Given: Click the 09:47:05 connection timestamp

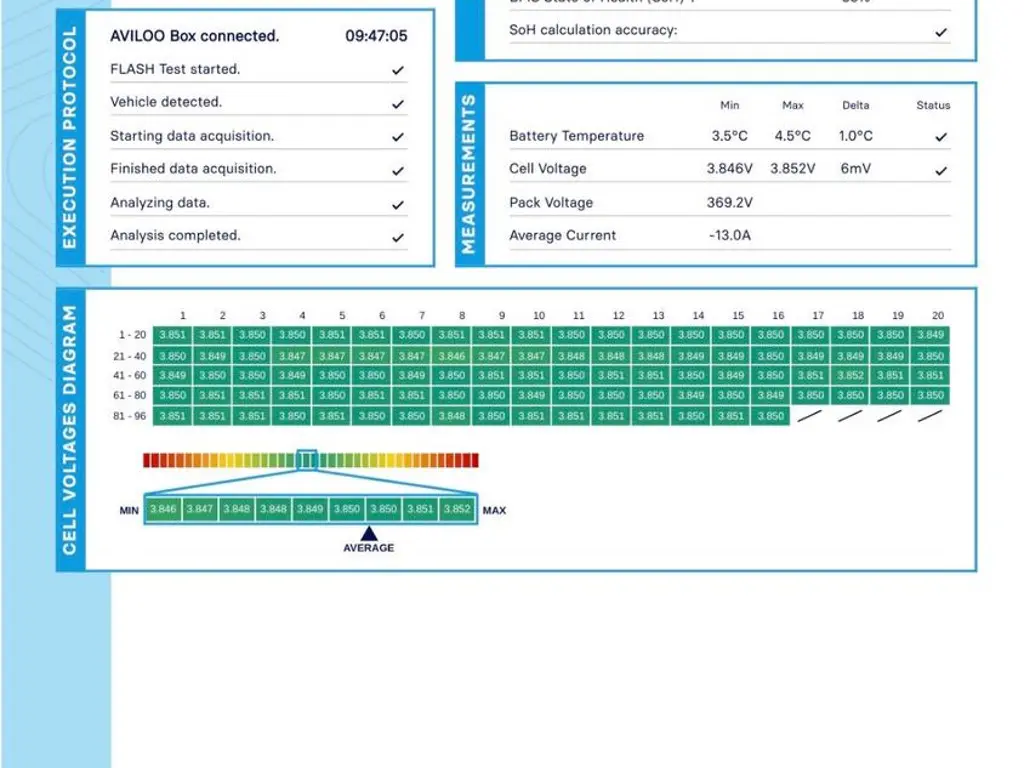Looking at the screenshot, I should [x=376, y=36].
